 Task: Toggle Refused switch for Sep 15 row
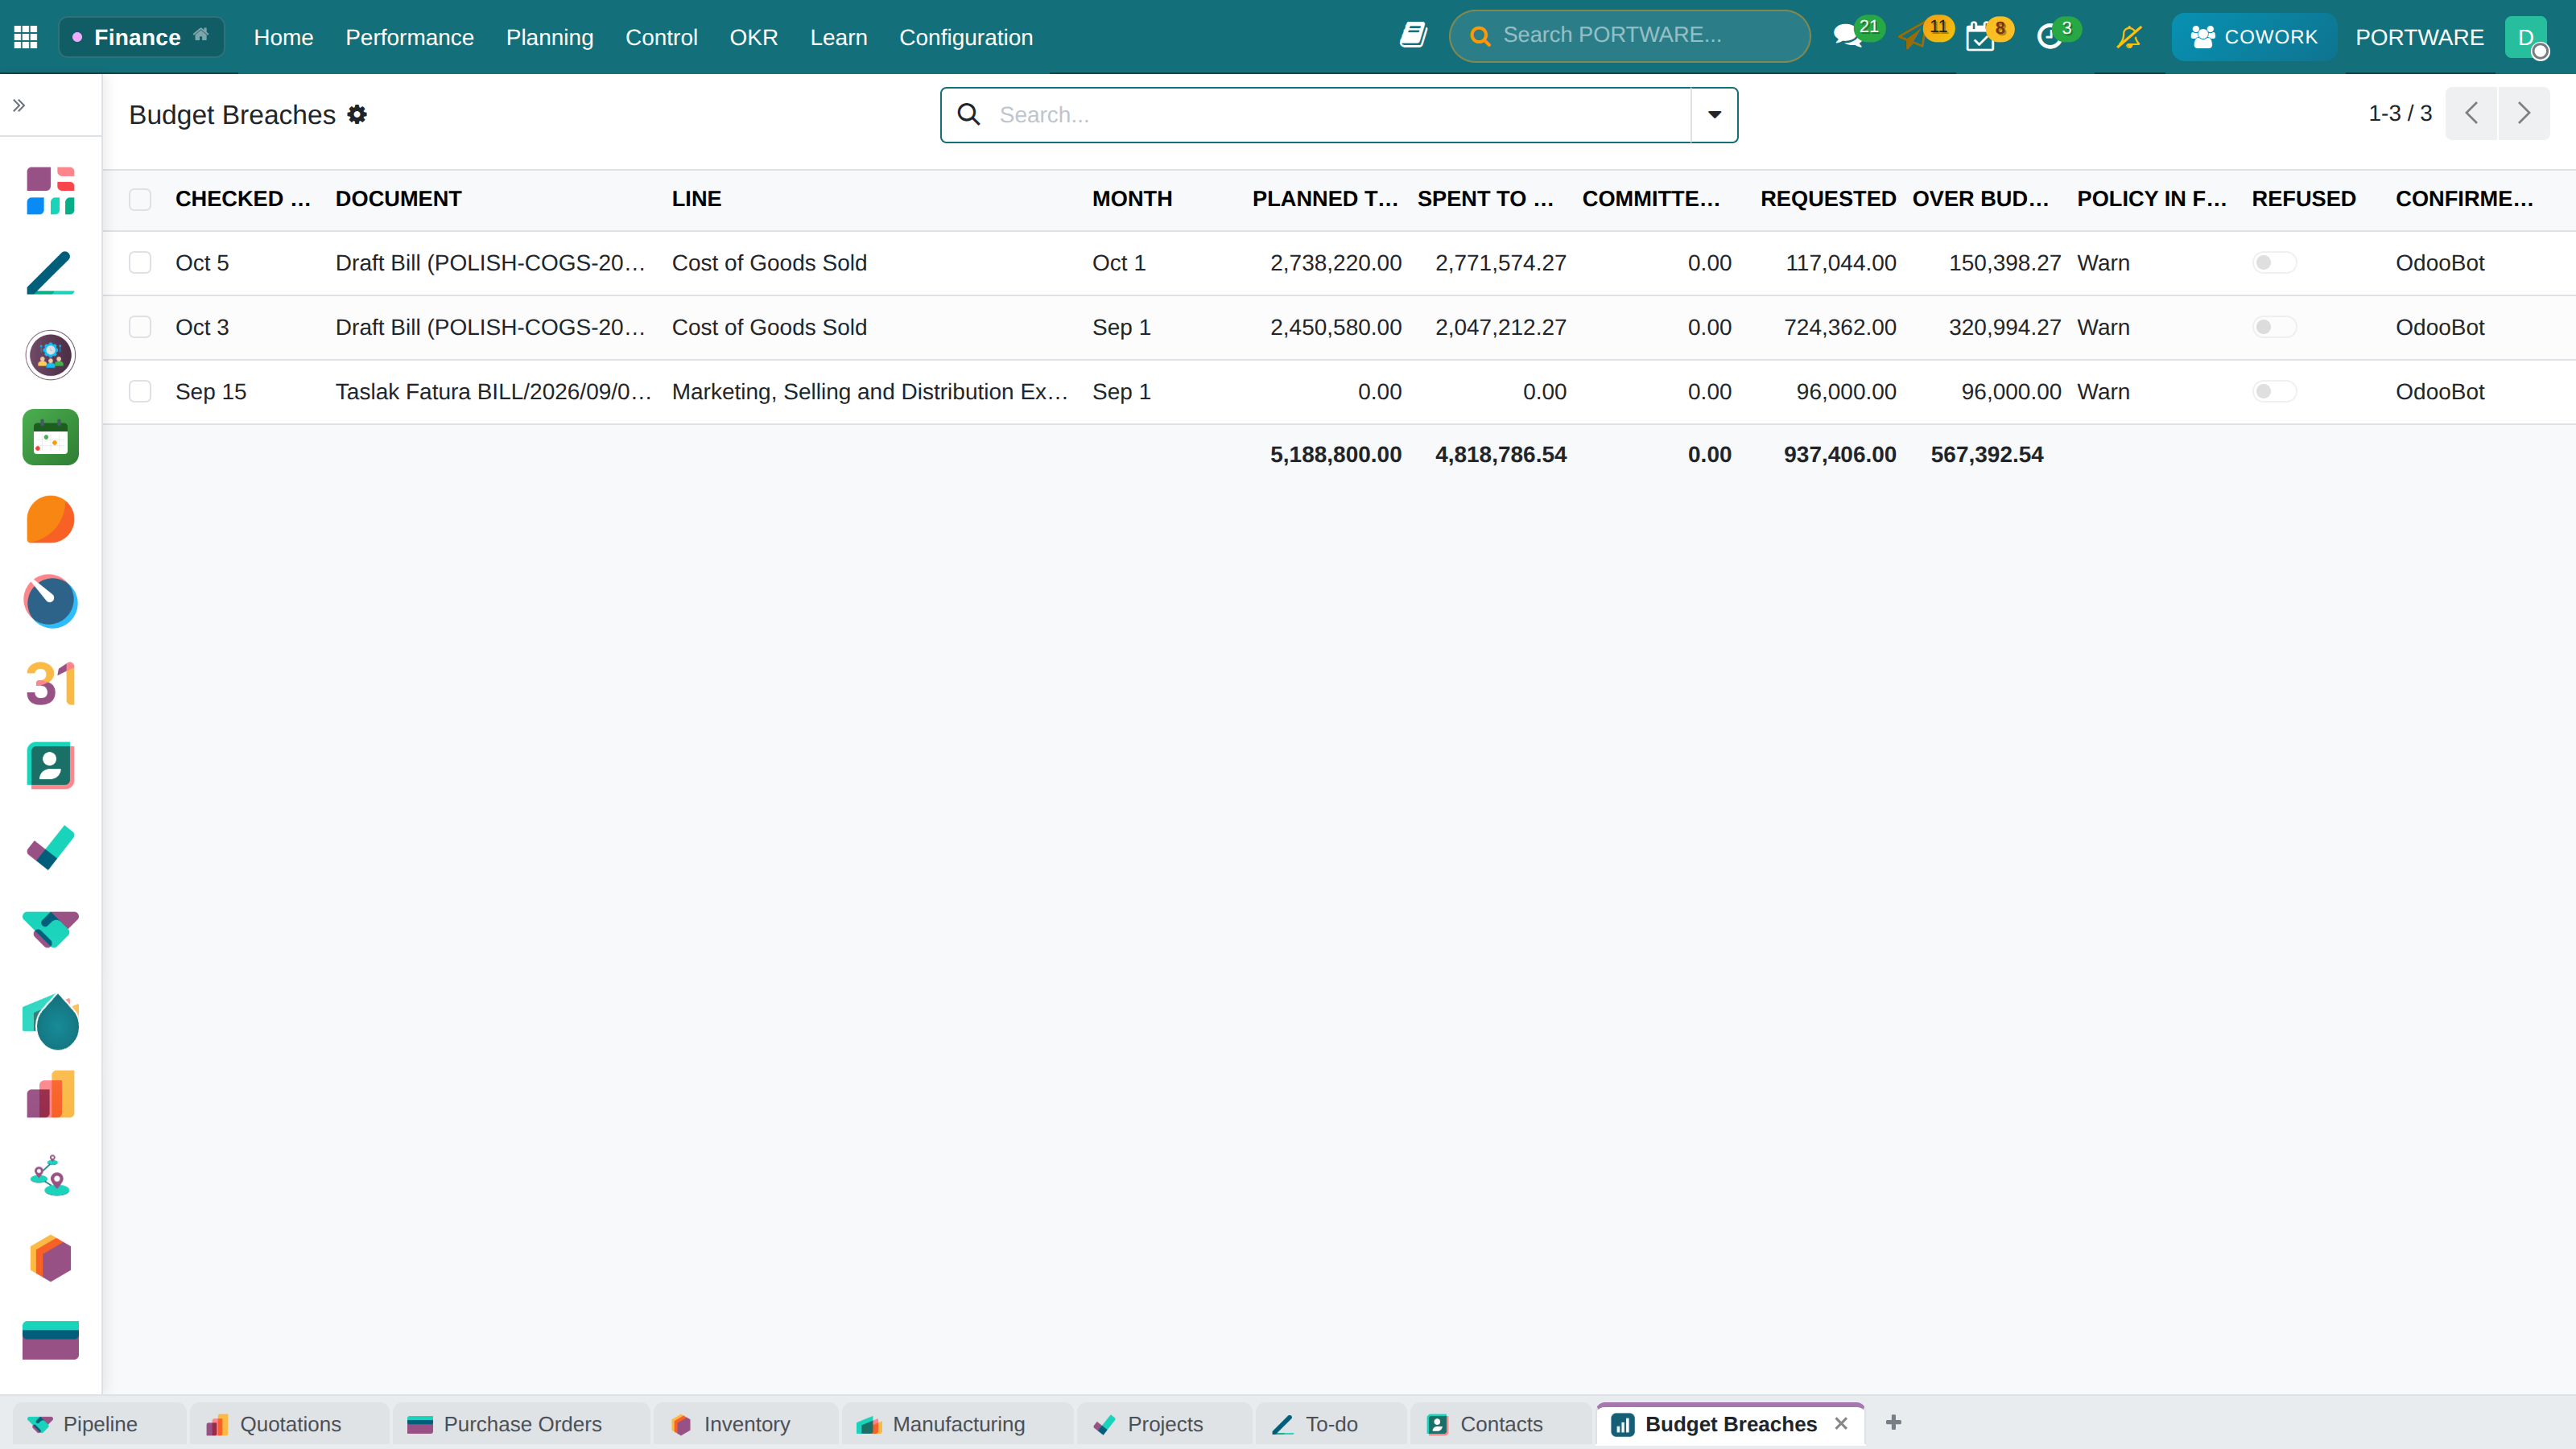2274,392
